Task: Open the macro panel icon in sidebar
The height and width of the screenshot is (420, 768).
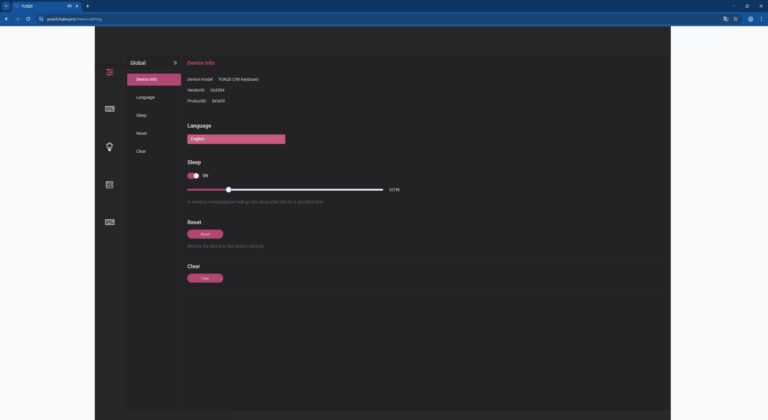Action: (x=110, y=185)
